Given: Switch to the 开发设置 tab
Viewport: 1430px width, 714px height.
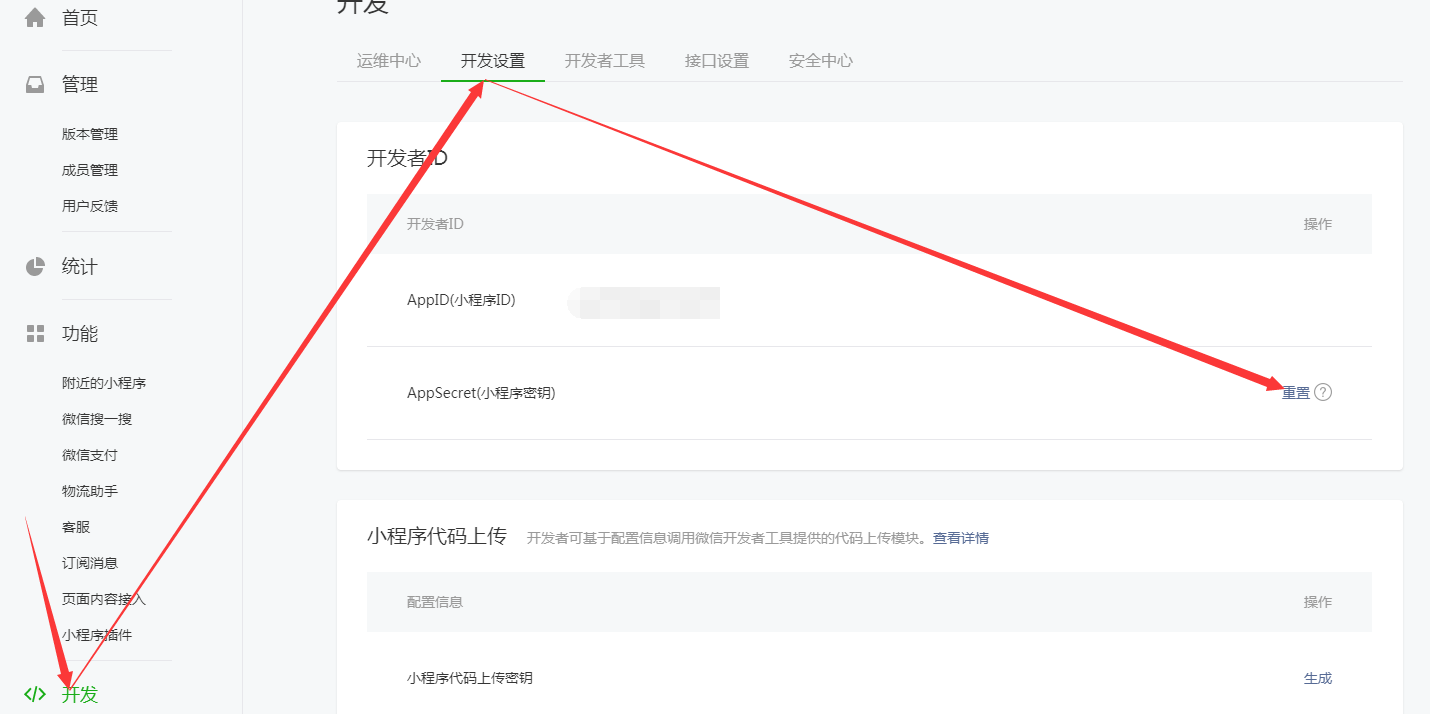Looking at the screenshot, I should coord(493,61).
